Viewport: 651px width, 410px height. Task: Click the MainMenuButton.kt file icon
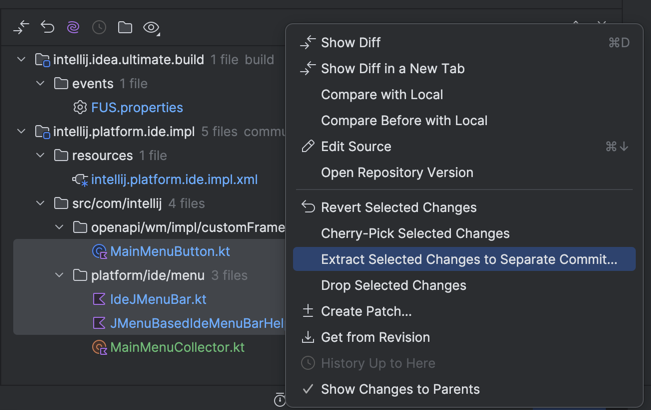coord(99,251)
